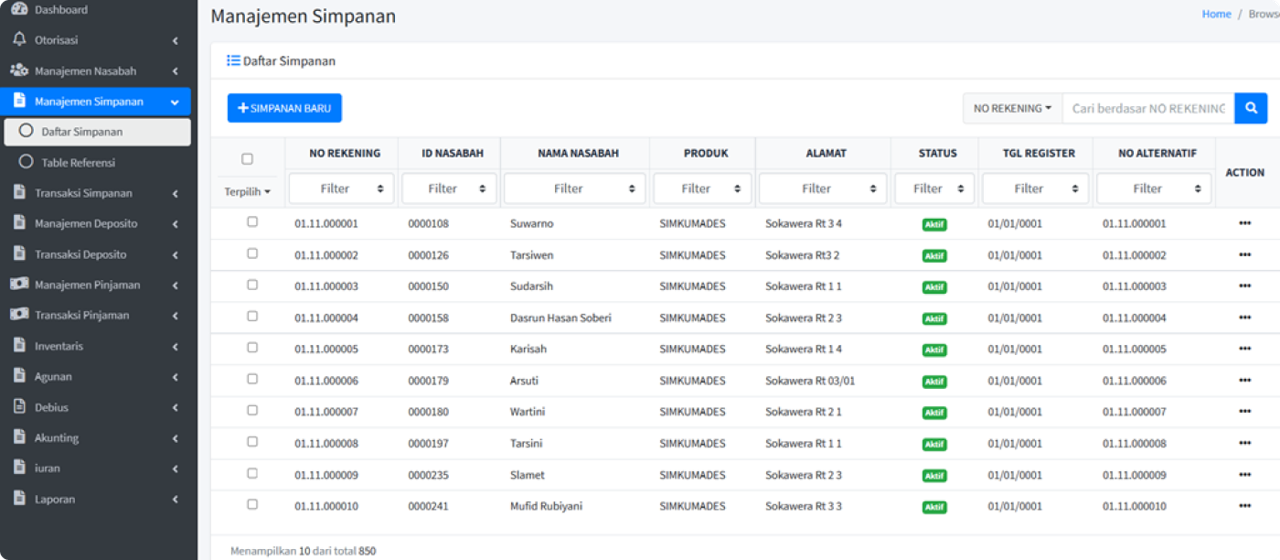Click the SIMPANAN BARU button
The height and width of the screenshot is (560, 1280).
click(x=284, y=108)
